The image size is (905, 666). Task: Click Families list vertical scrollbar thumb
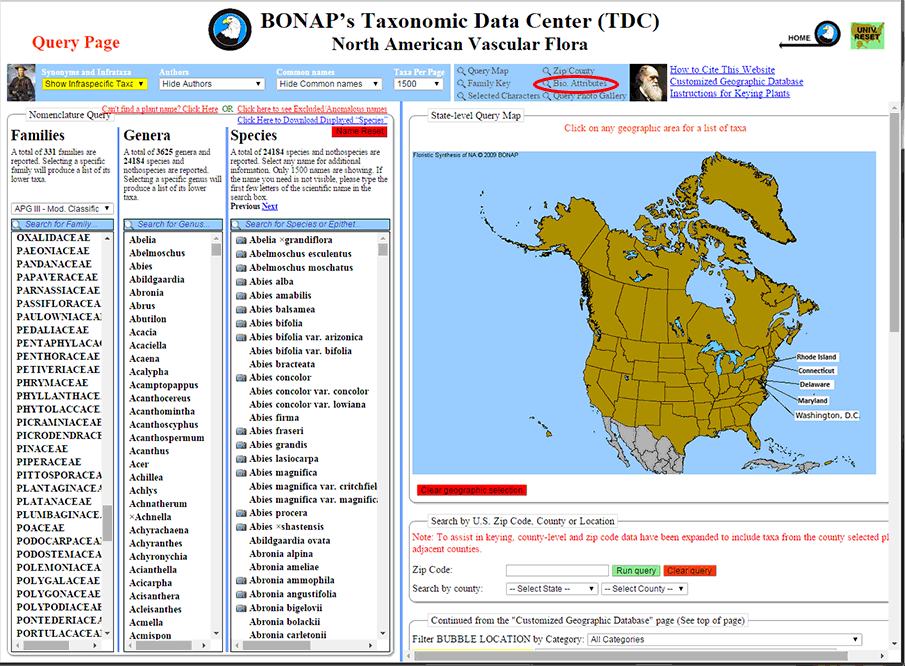[x=107, y=522]
